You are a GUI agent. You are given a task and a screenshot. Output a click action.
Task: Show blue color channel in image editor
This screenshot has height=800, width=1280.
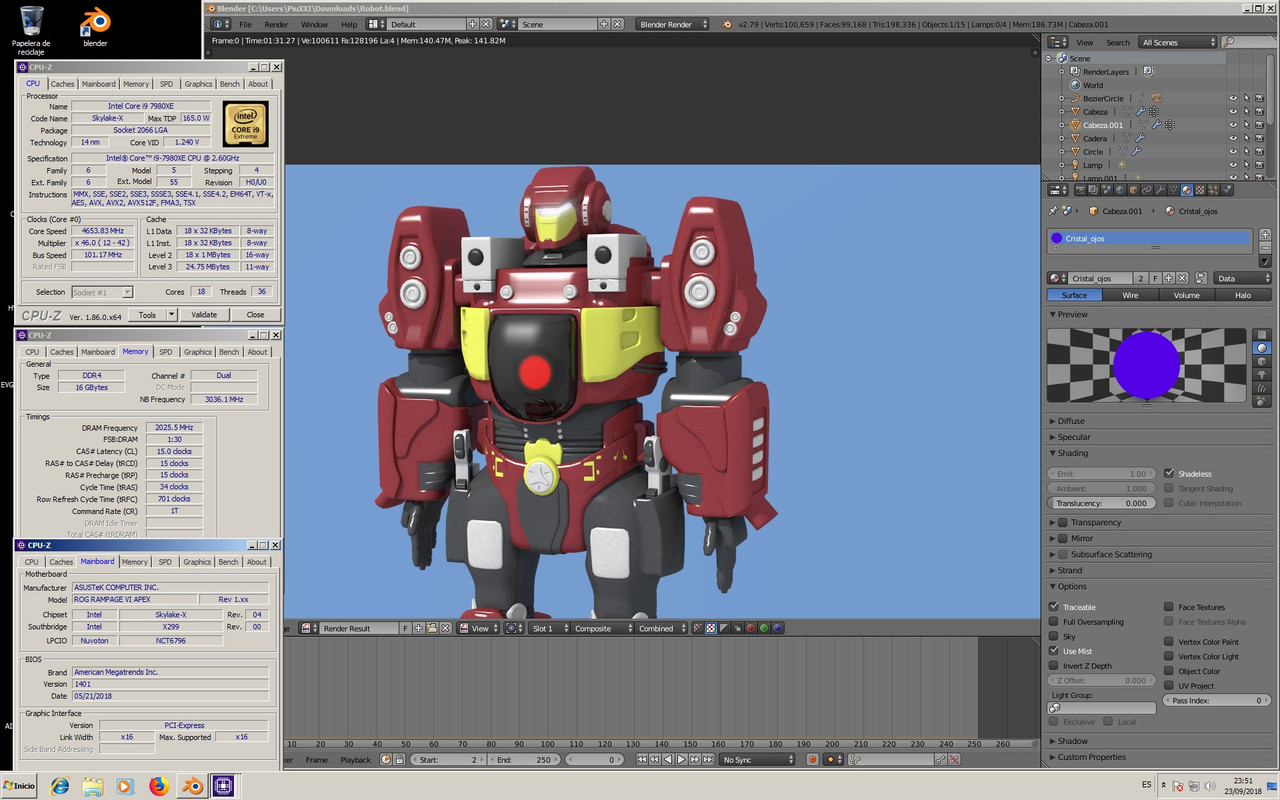coord(777,628)
